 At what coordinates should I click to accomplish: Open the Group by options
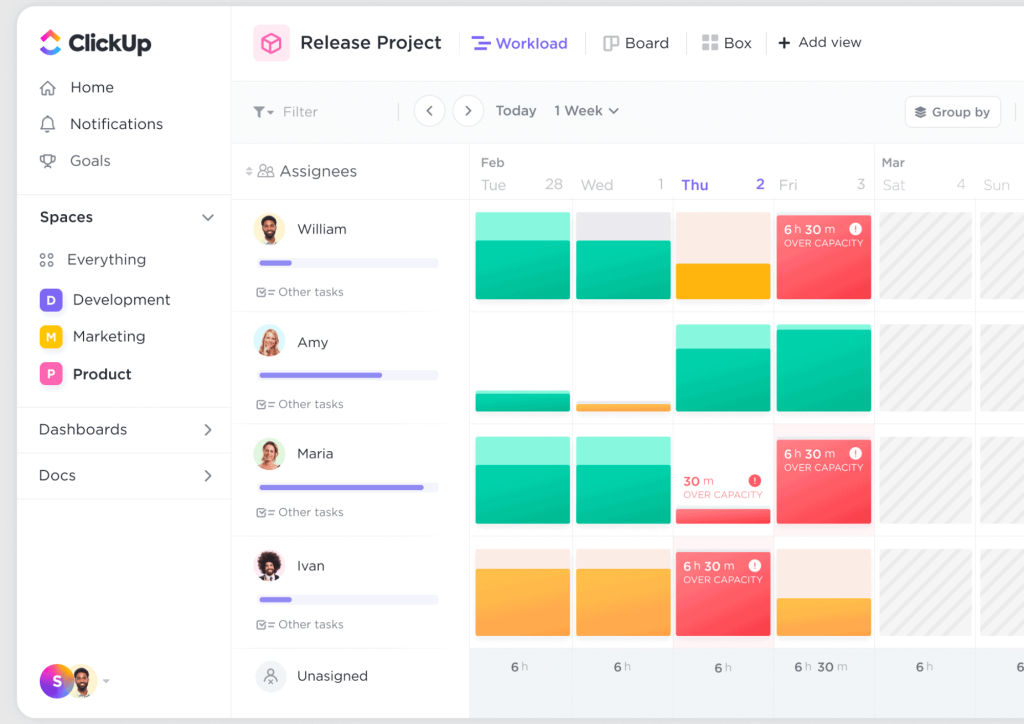coord(952,111)
